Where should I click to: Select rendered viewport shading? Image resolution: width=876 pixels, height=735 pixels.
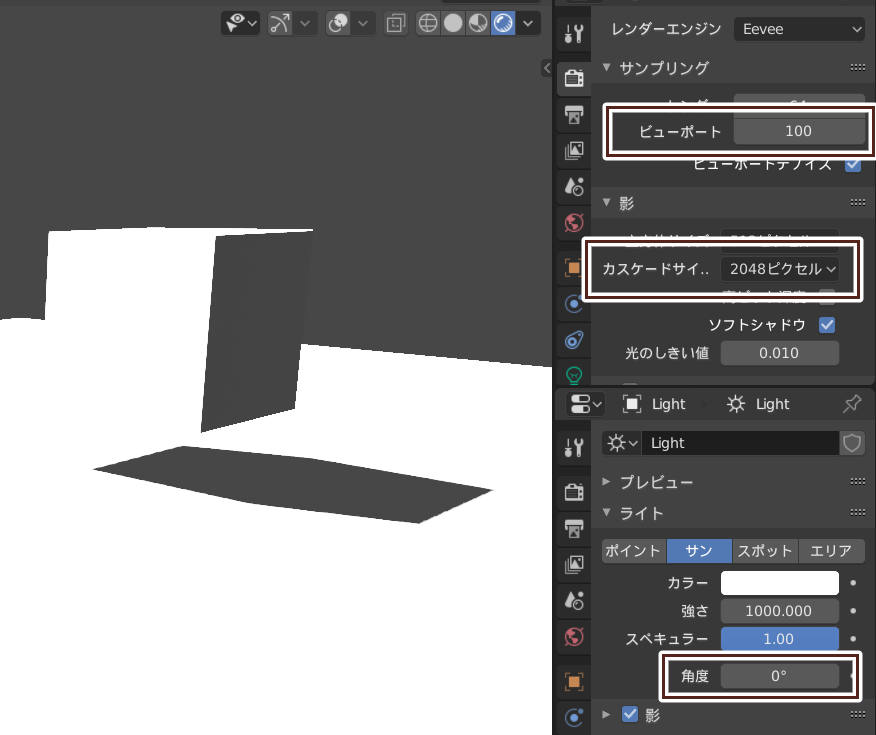tap(503, 23)
